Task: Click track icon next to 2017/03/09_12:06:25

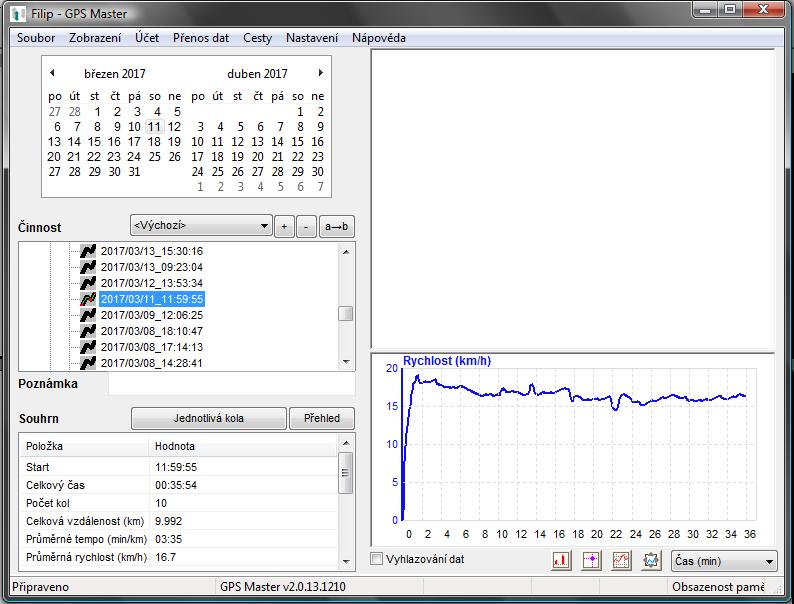Action: (88, 315)
